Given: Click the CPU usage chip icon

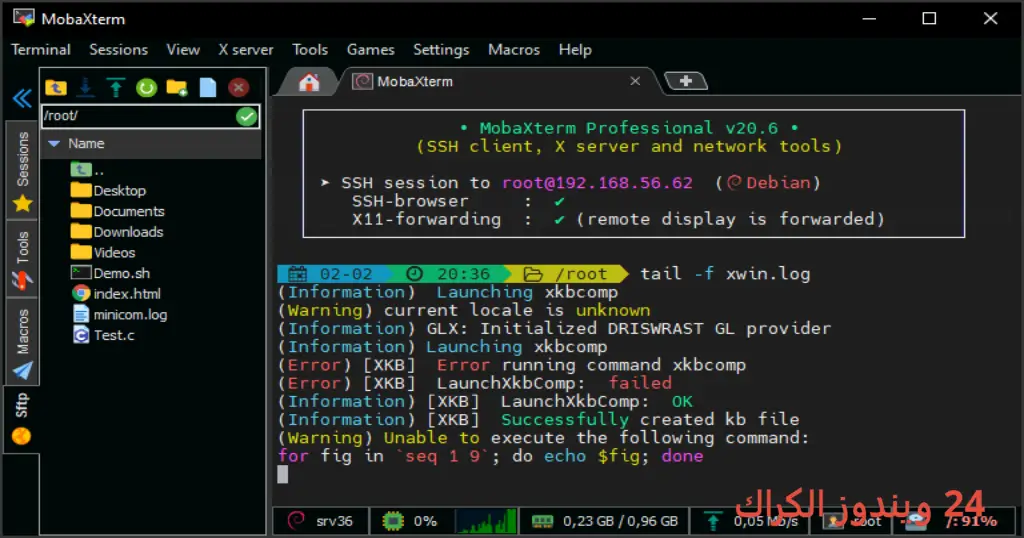Looking at the screenshot, I should click(x=393, y=521).
